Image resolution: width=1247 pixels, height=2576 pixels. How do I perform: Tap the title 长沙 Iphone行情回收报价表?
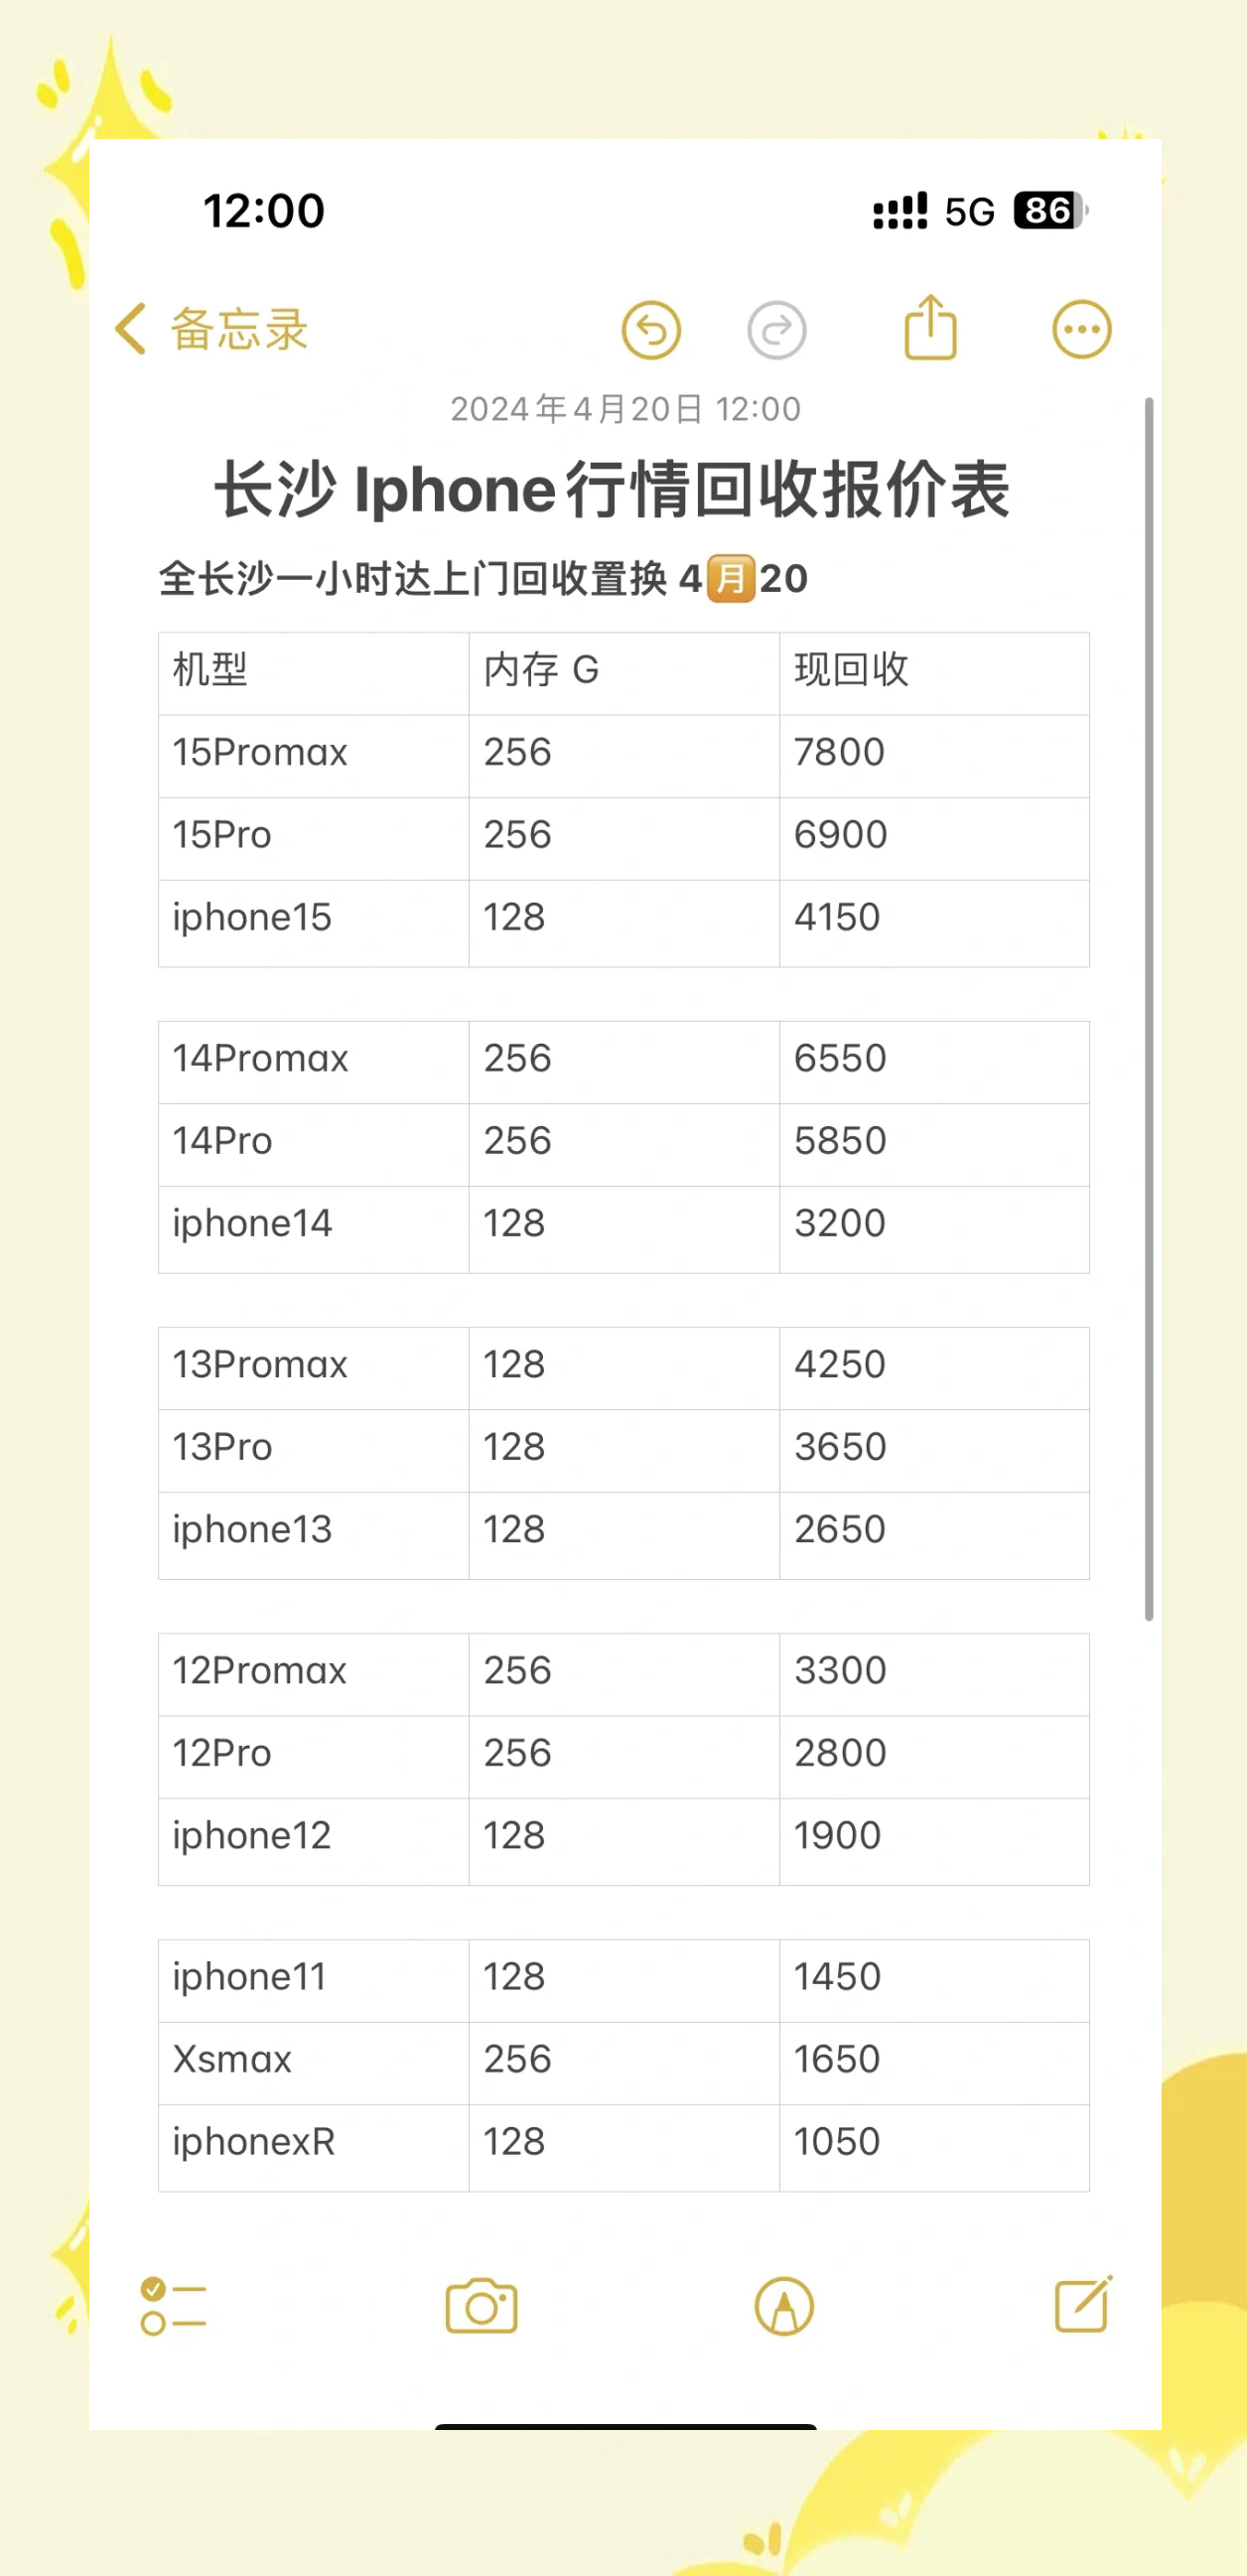pyautogui.click(x=612, y=490)
